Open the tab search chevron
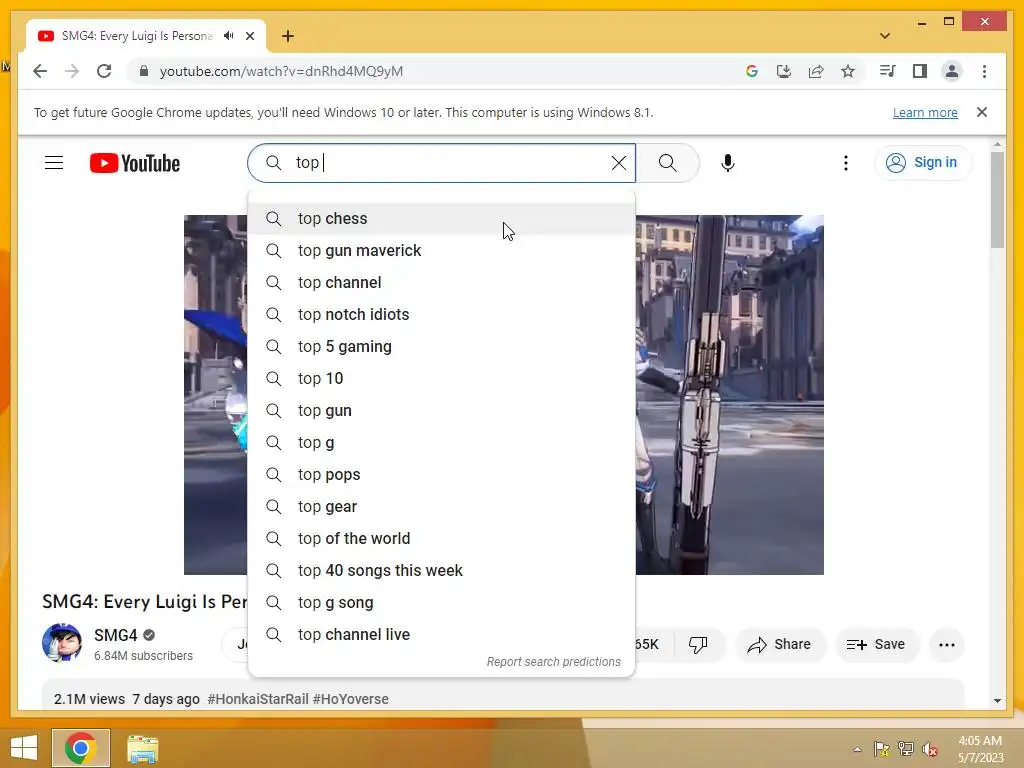Image resolution: width=1024 pixels, height=768 pixels. tap(885, 36)
